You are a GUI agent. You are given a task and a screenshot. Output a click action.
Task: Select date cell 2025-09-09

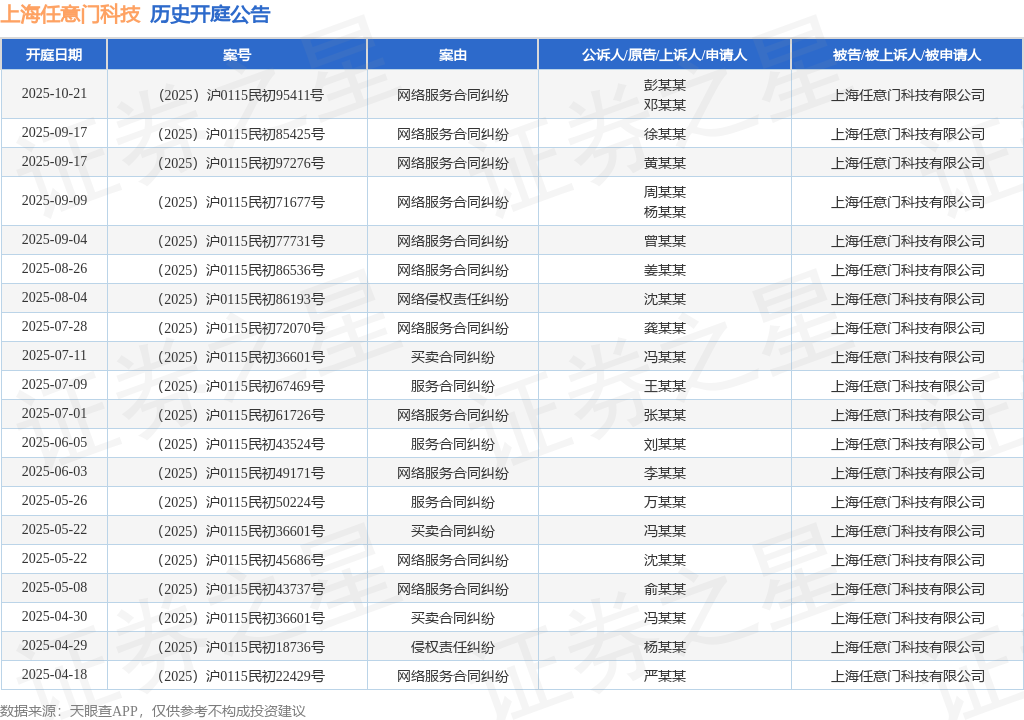click(x=54, y=201)
